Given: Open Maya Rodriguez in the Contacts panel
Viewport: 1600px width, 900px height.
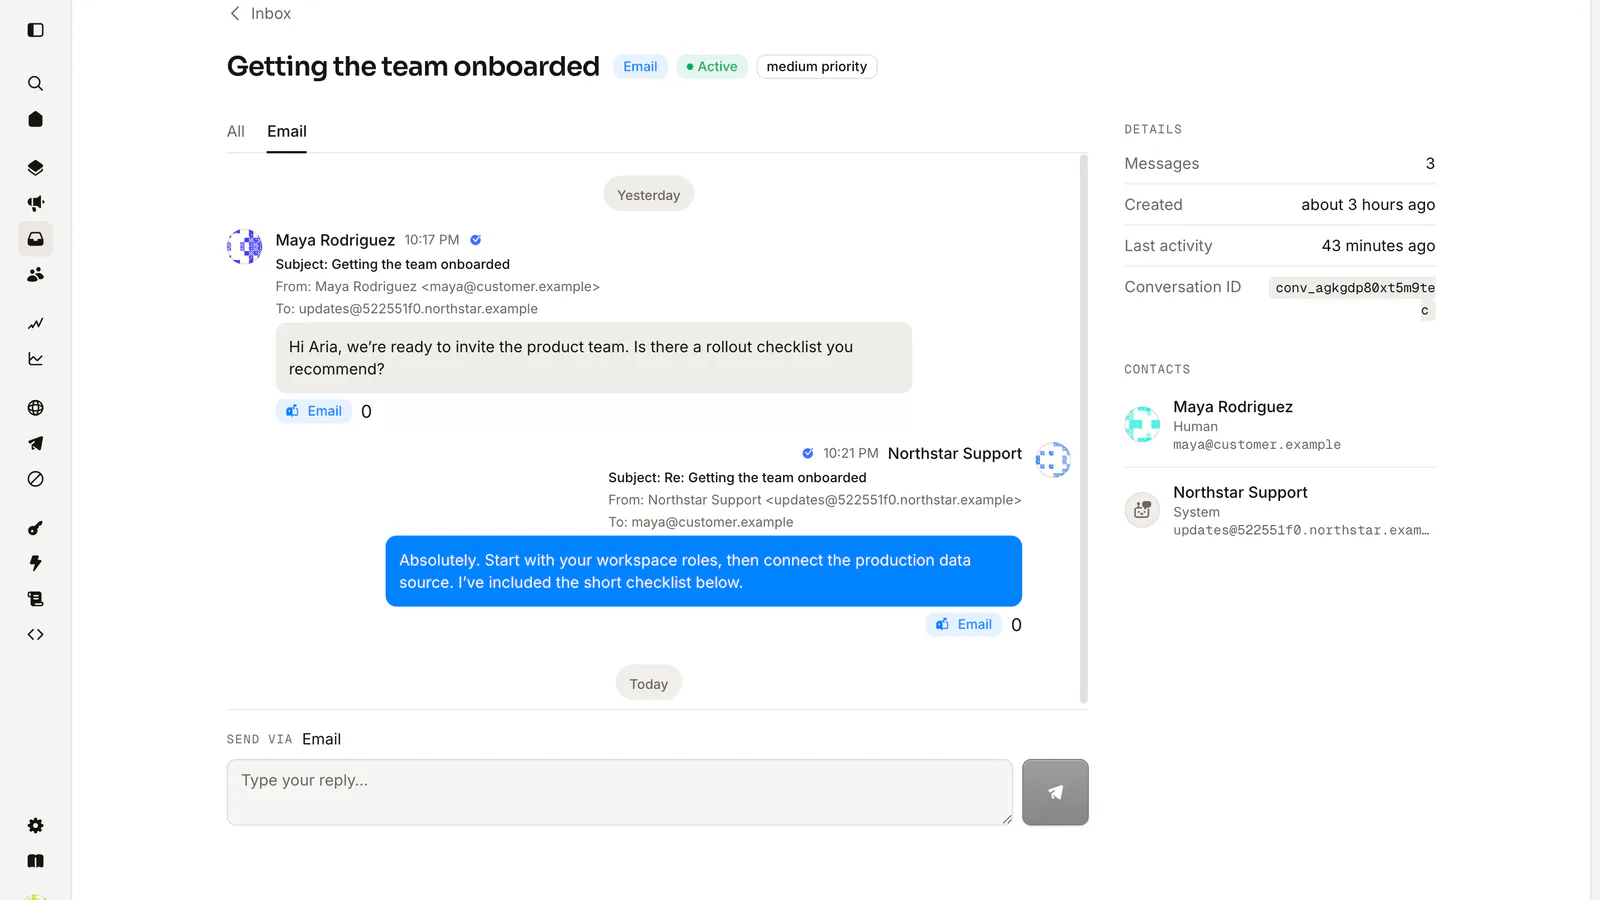Looking at the screenshot, I should point(1280,425).
